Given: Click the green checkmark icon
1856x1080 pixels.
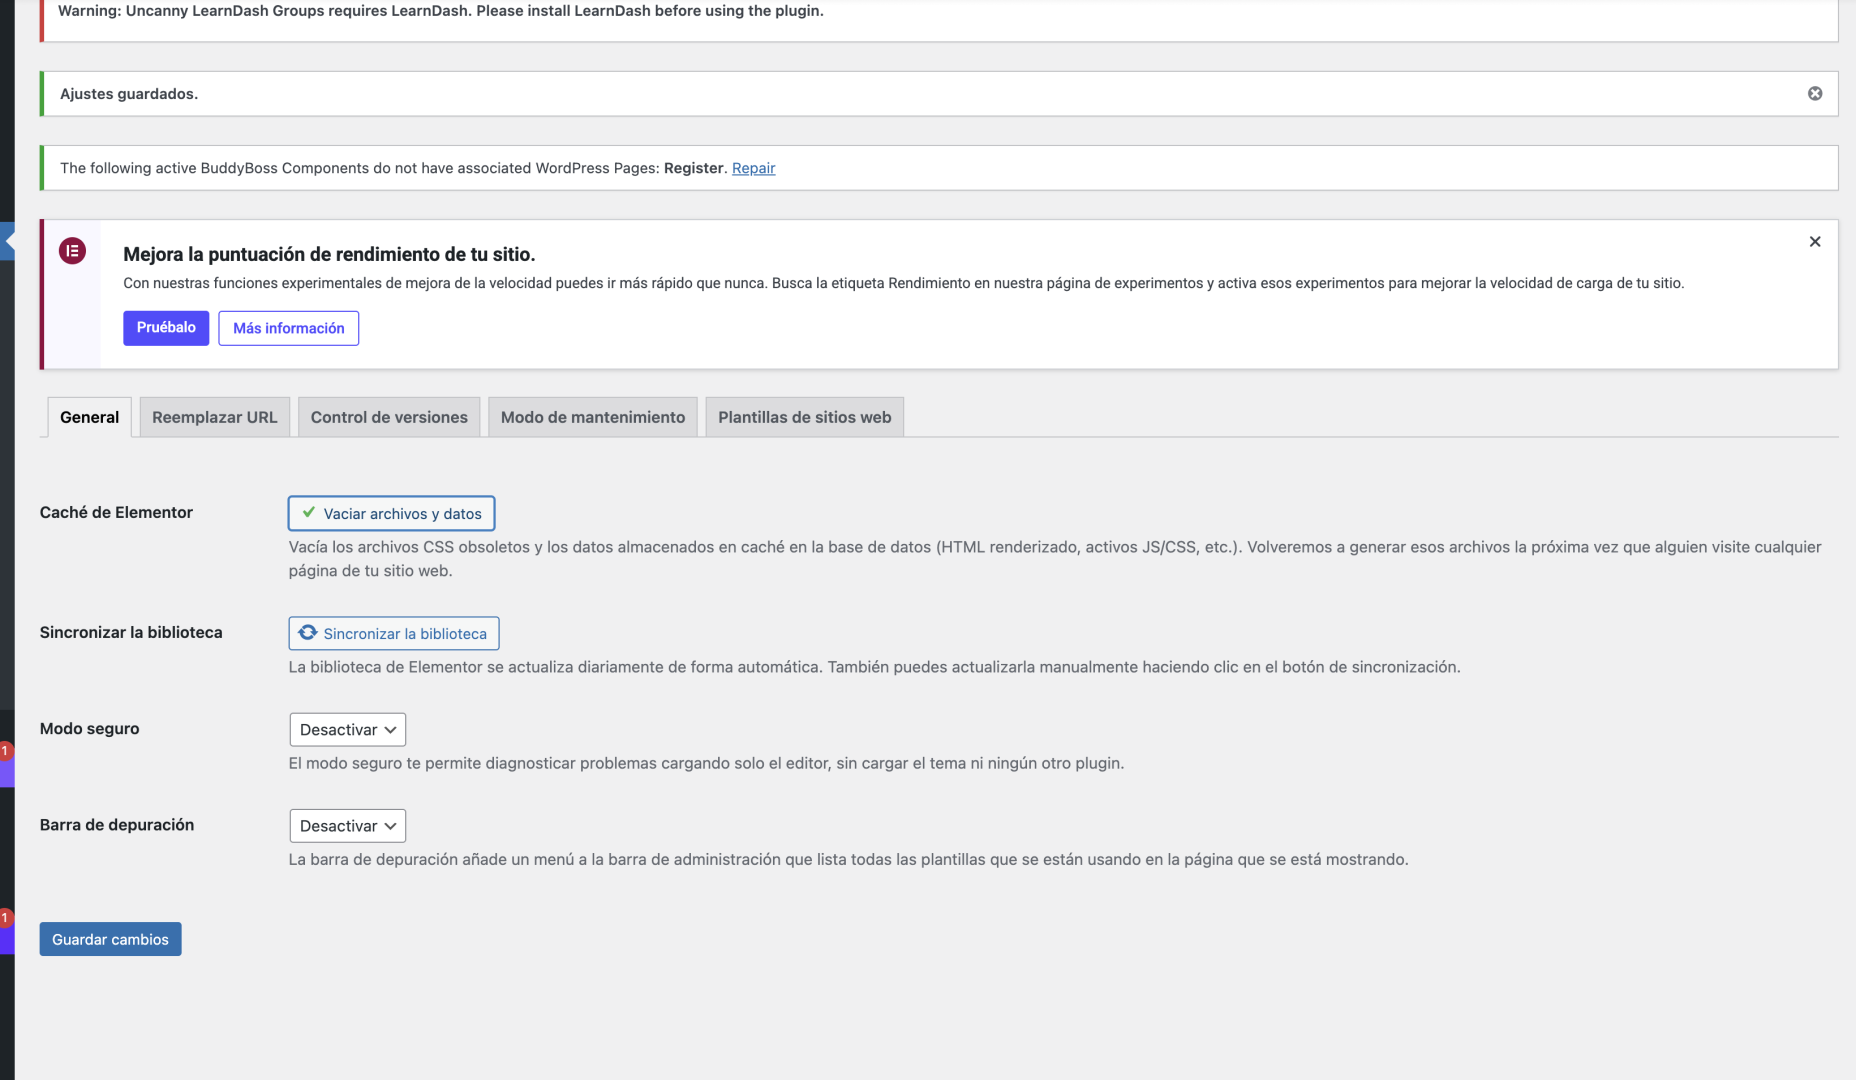Looking at the screenshot, I should click(x=309, y=513).
